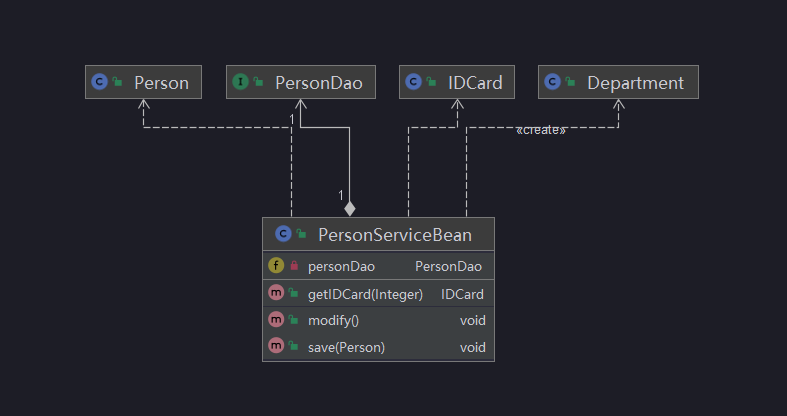Click the PersonServiceBean class header
This screenshot has height=416, width=787.
(378, 234)
